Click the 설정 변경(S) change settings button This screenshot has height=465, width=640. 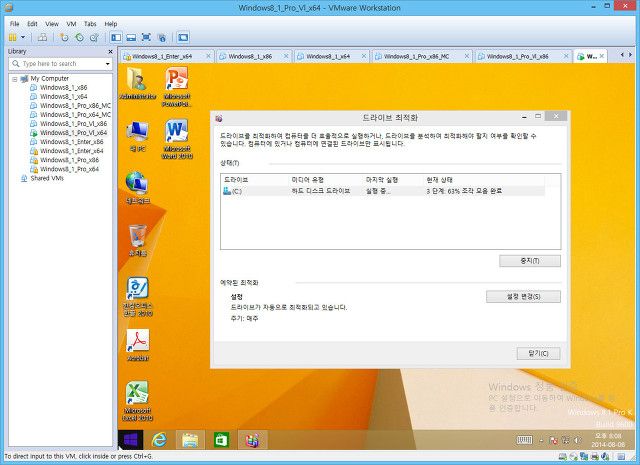(x=523, y=297)
